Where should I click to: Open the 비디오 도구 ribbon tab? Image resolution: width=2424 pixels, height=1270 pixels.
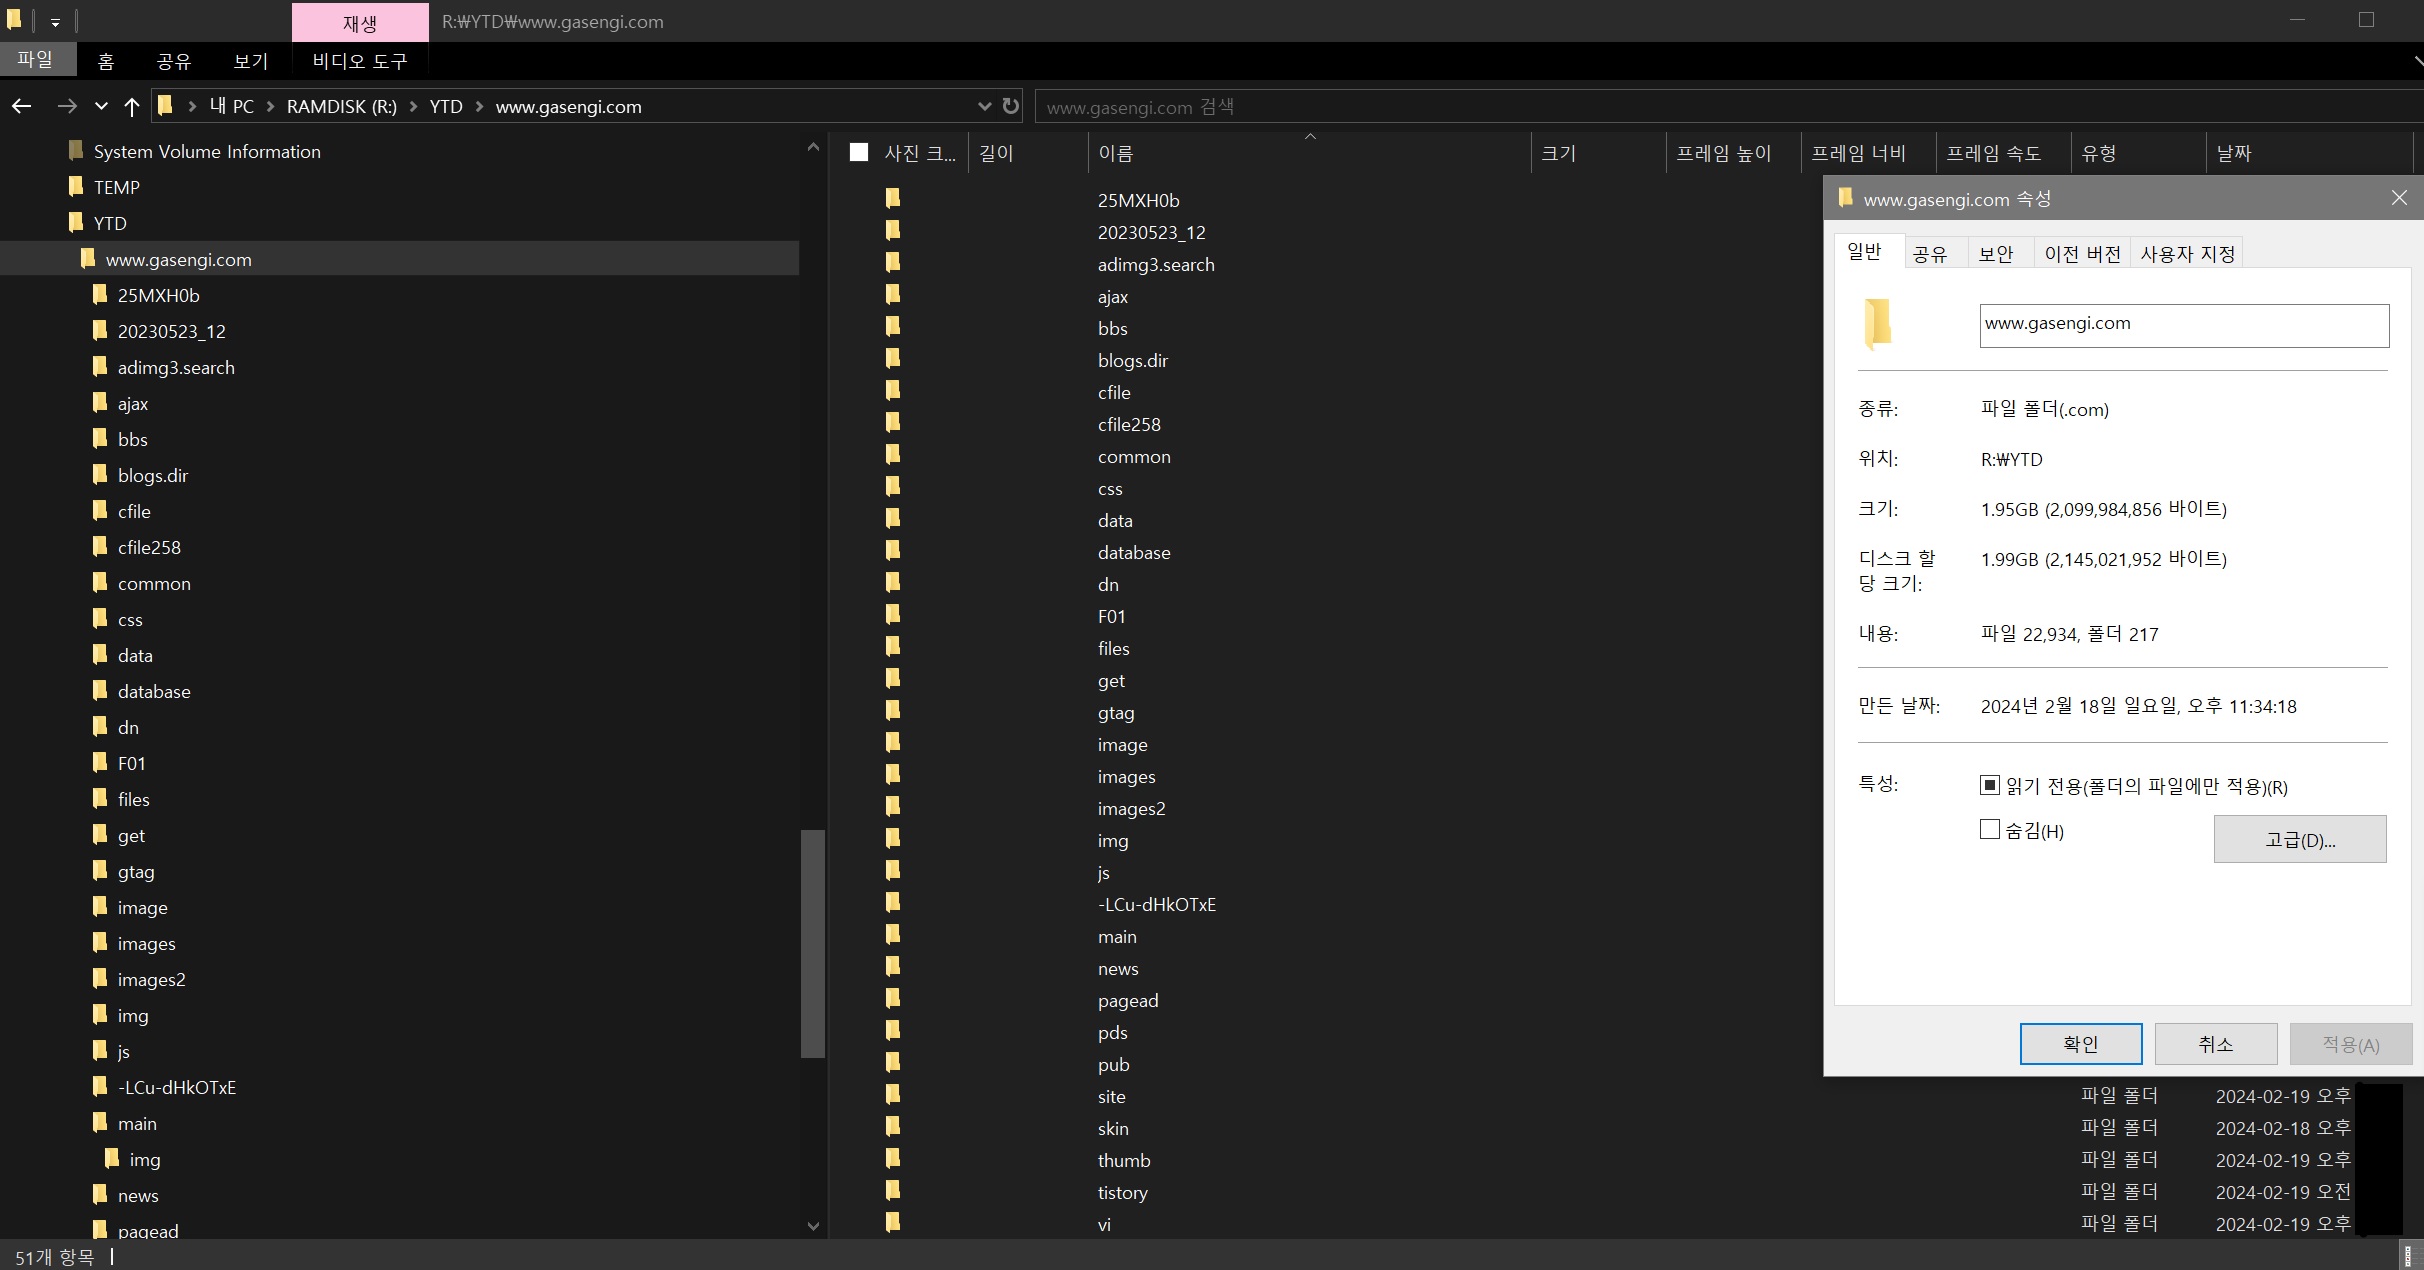(360, 61)
